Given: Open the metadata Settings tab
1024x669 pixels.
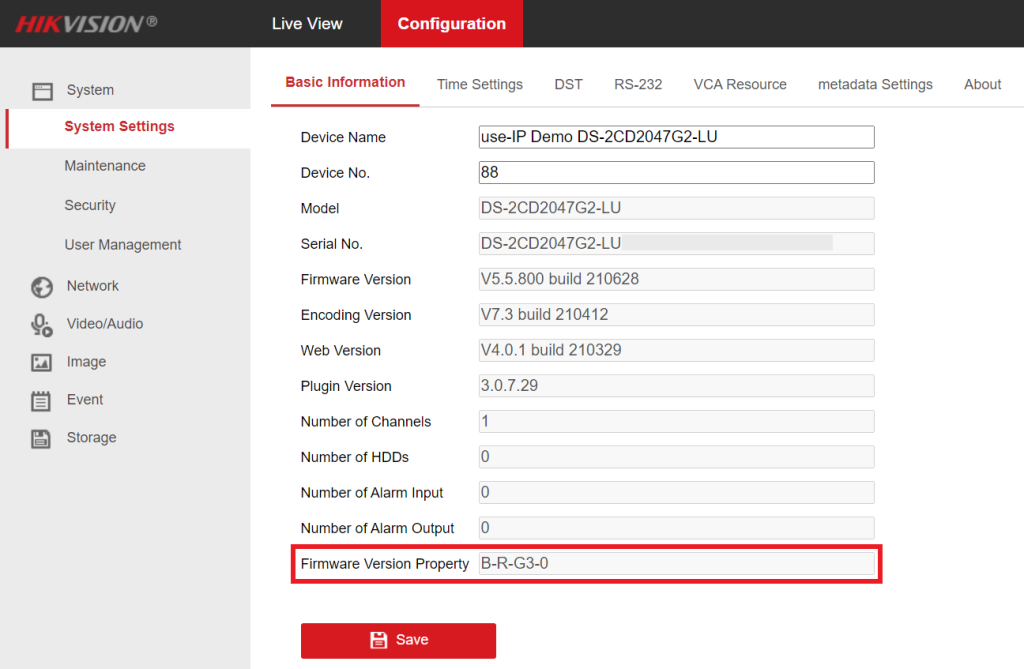Looking at the screenshot, I should pyautogui.click(x=875, y=85).
